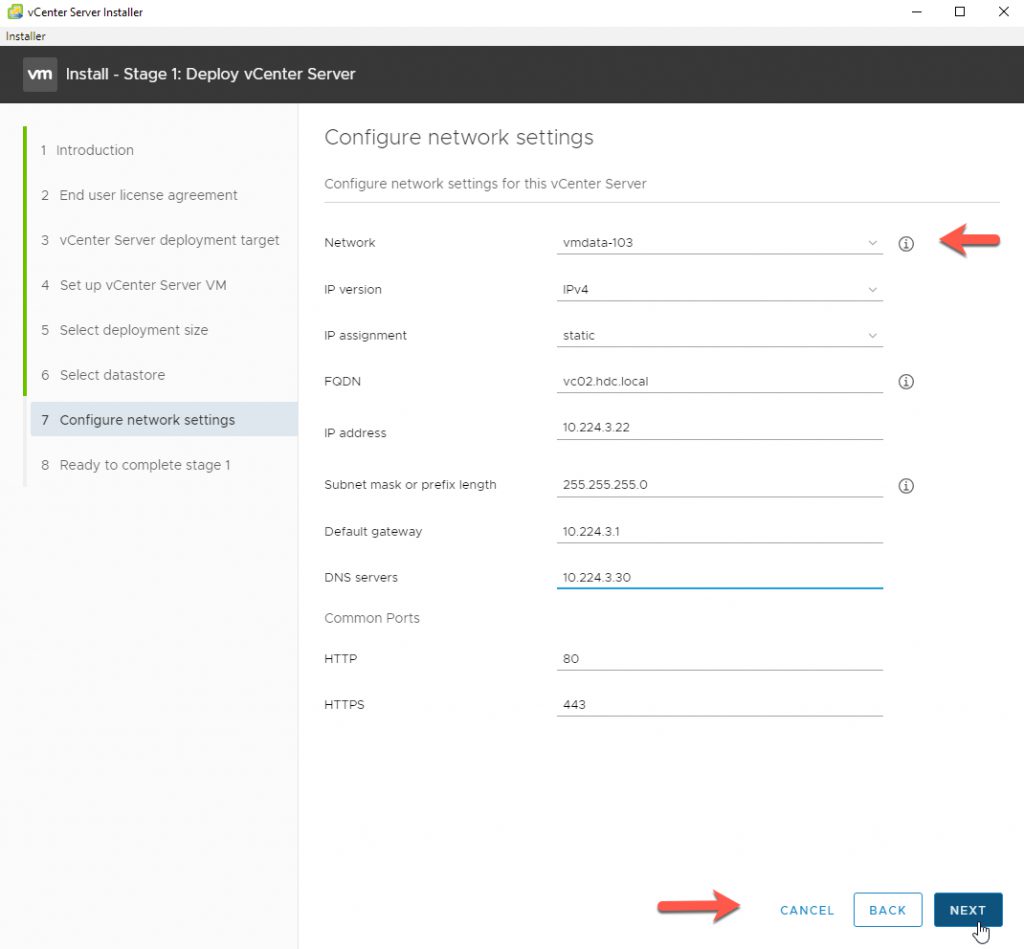The height and width of the screenshot is (949, 1024).
Task: Go to step 3 vCenter Server deployment target
Action: pyautogui.click(x=160, y=240)
